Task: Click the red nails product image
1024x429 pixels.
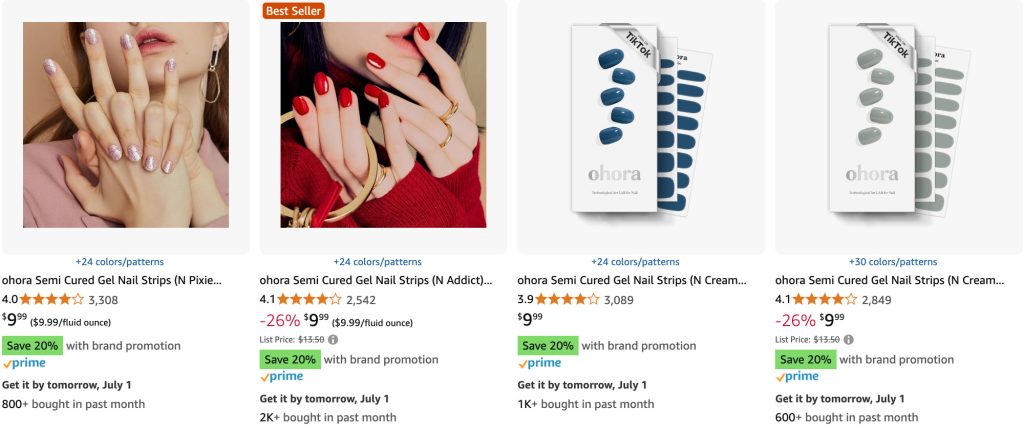Action: pos(383,125)
